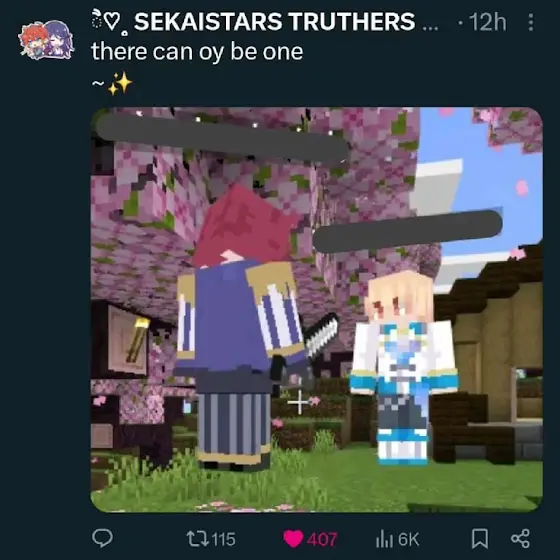Open the blonde character in the image

click(x=403, y=368)
